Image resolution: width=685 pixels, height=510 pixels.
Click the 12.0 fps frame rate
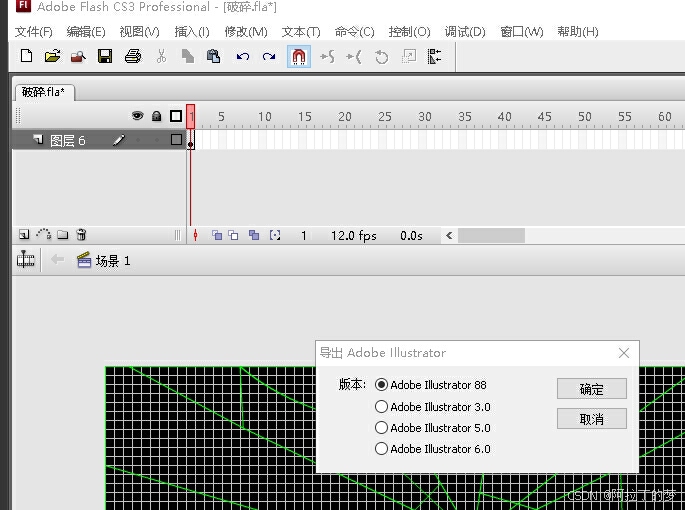click(x=353, y=236)
